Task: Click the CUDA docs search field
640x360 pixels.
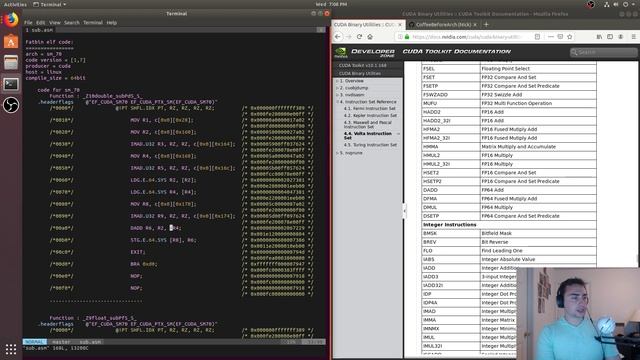Action: [603, 52]
